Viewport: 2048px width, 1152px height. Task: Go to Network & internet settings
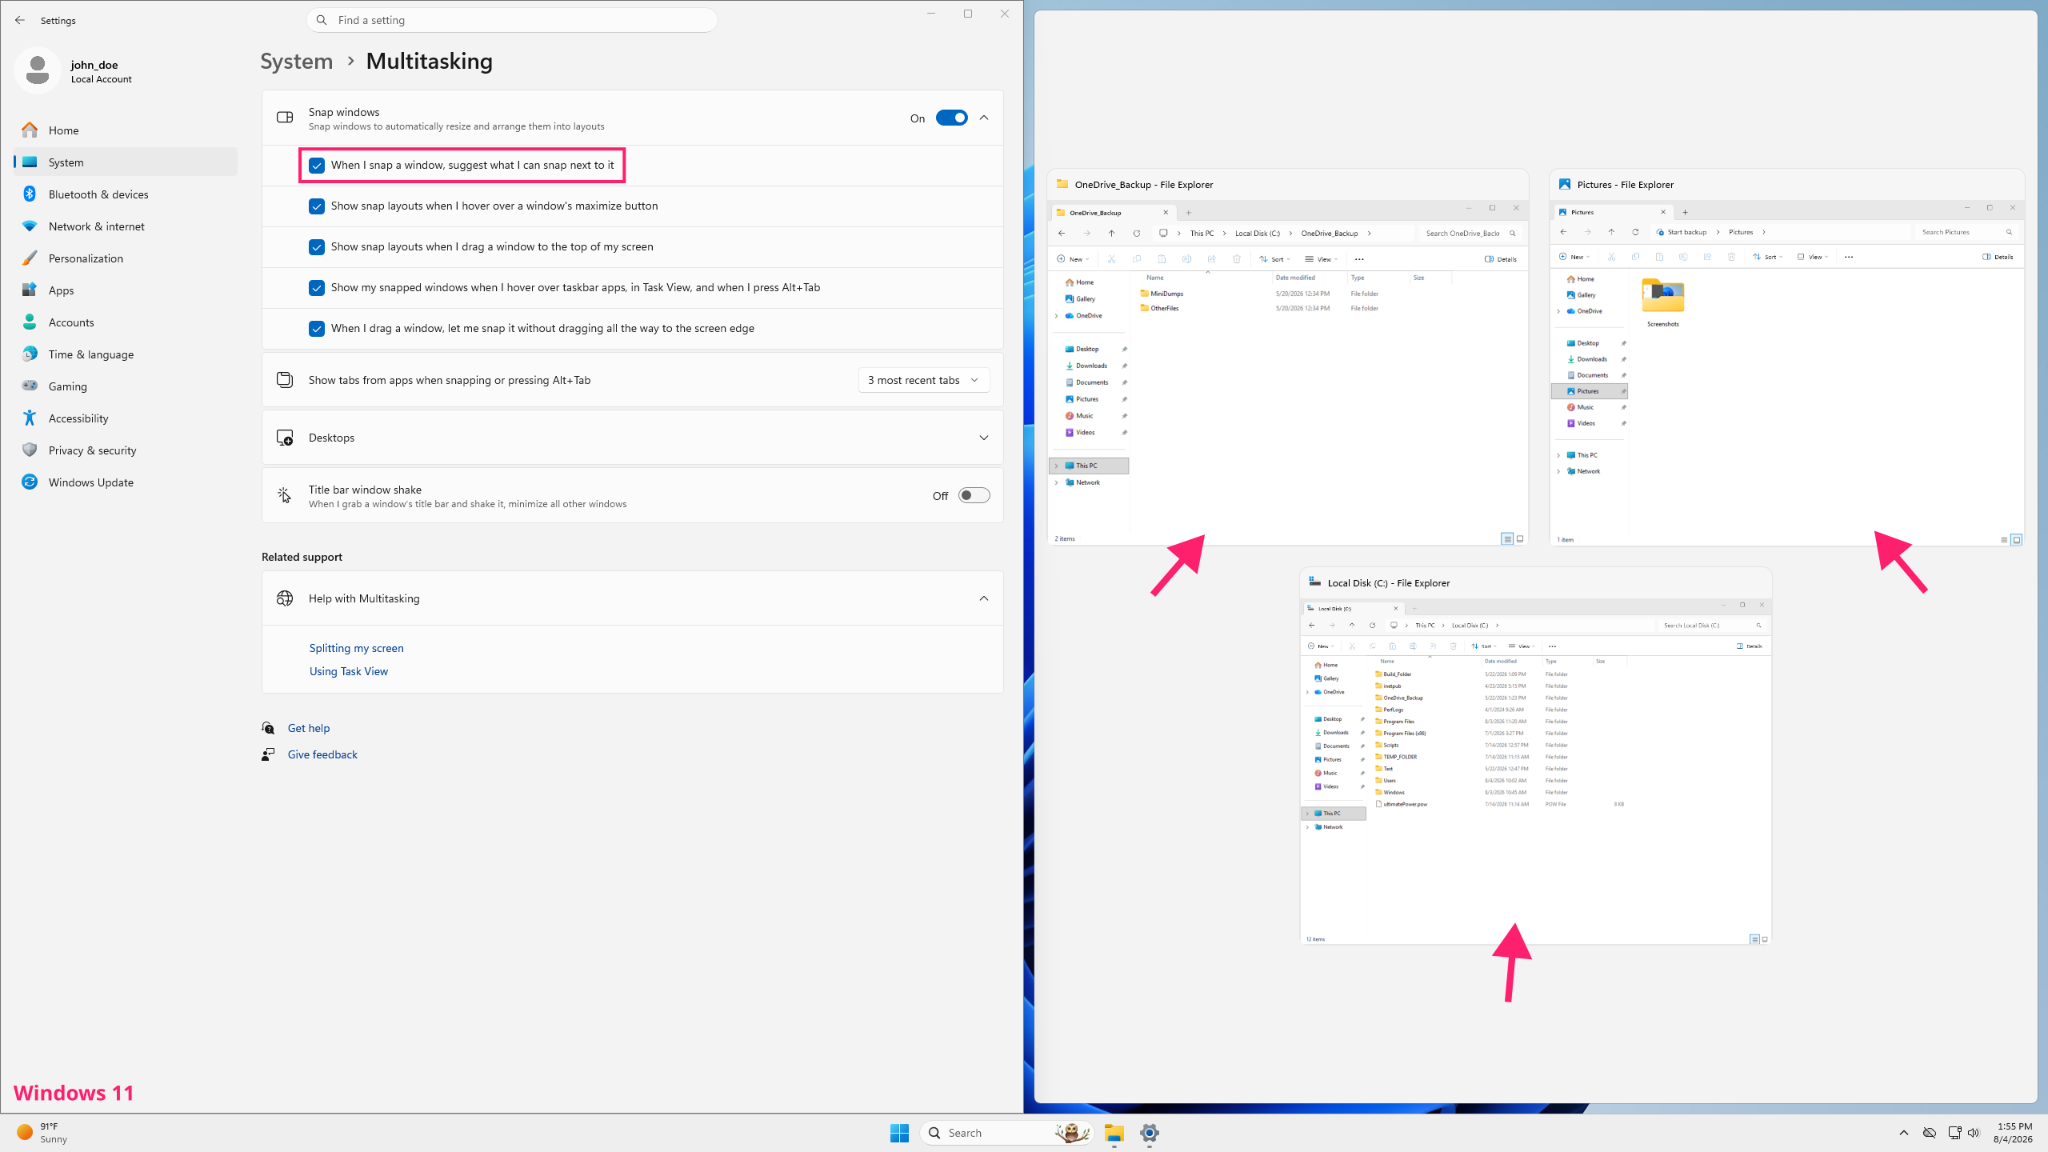click(126, 226)
